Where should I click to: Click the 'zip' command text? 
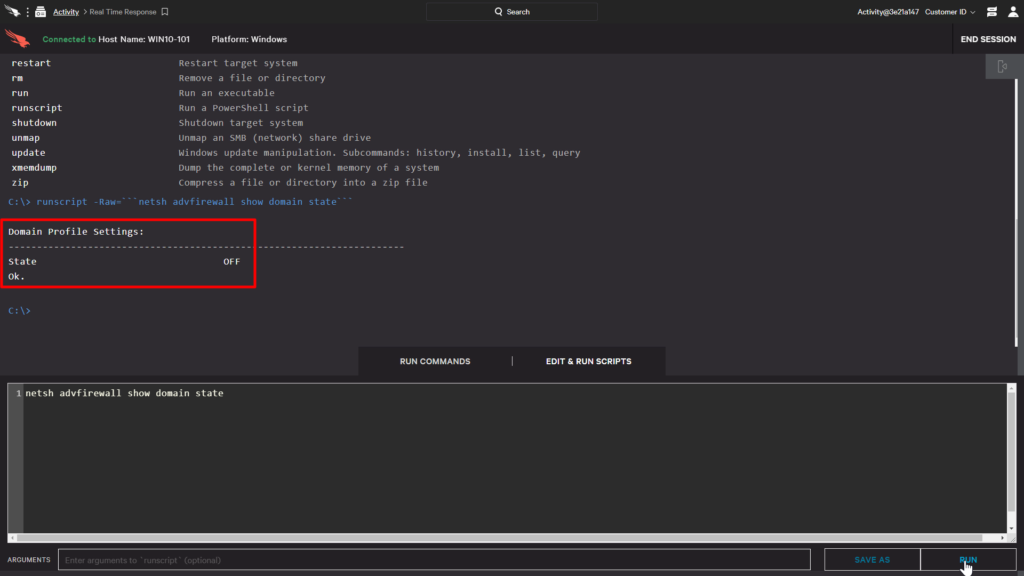coord(20,183)
